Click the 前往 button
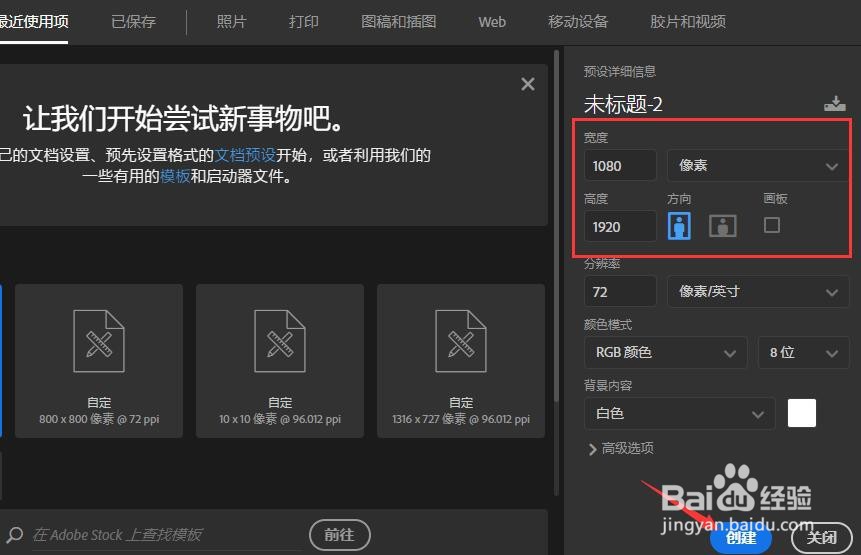This screenshot has width=861, height=555. click(x=340, y=535)
